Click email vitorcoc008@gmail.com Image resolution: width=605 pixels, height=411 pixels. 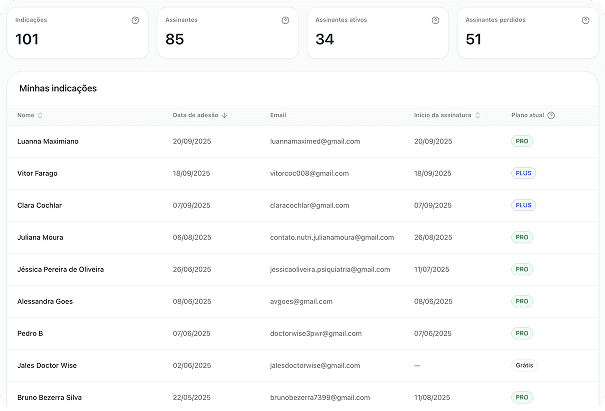pyautogui.click(x=309, y=174)
